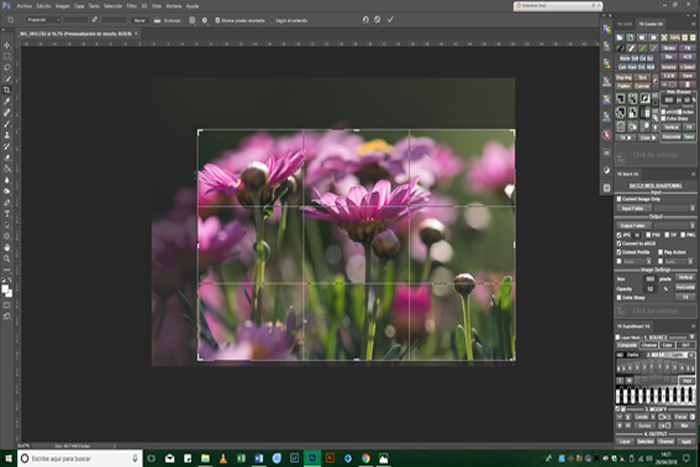Image resolution: width=700 pixels, height=467 pixels.
Task: Select the Zoom magnifier tool
Action: [x=7, y=258]
